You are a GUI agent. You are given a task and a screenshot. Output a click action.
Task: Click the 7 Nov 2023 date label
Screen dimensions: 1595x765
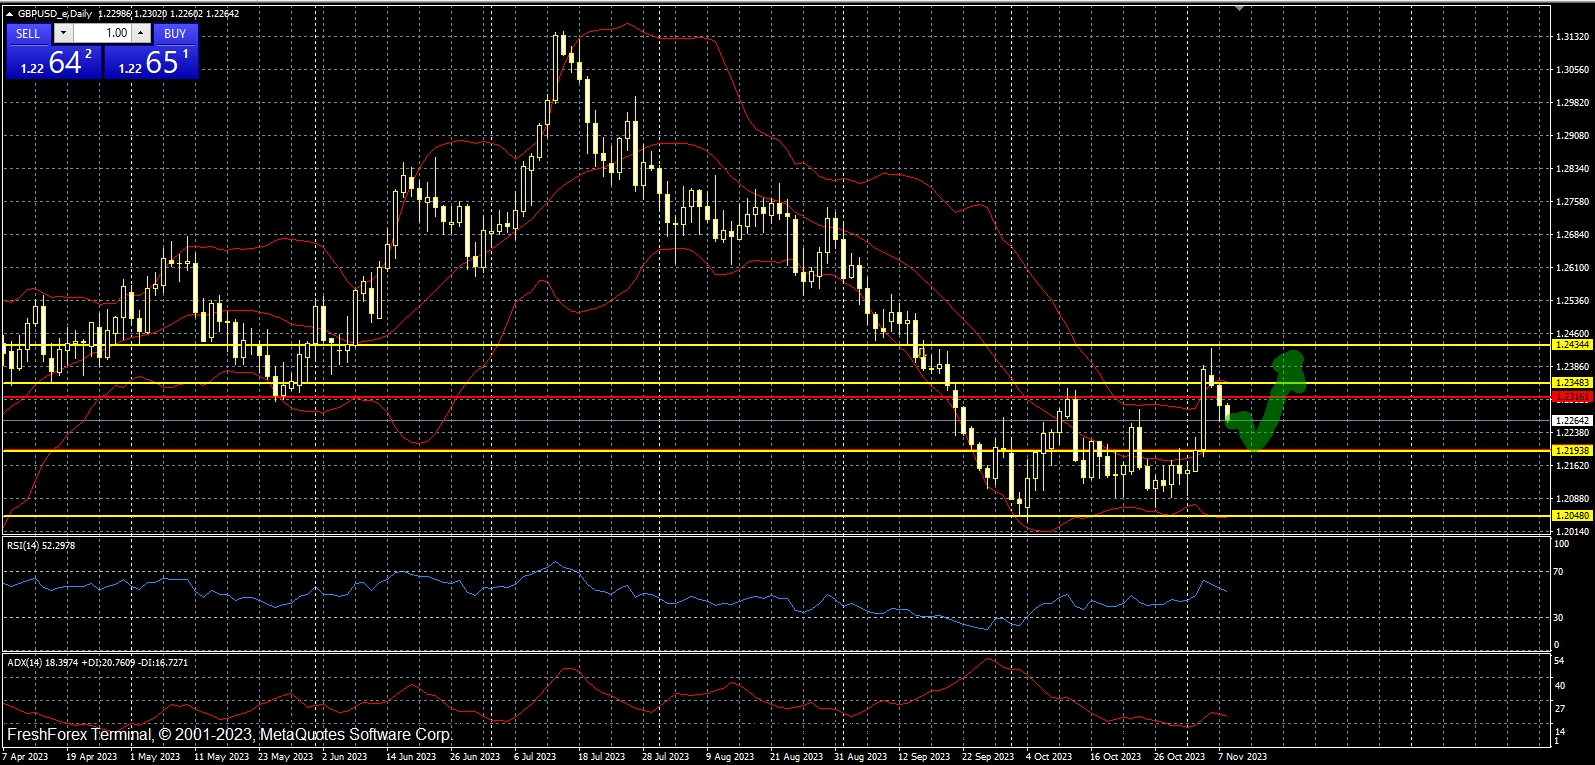tap(1241, 757)
